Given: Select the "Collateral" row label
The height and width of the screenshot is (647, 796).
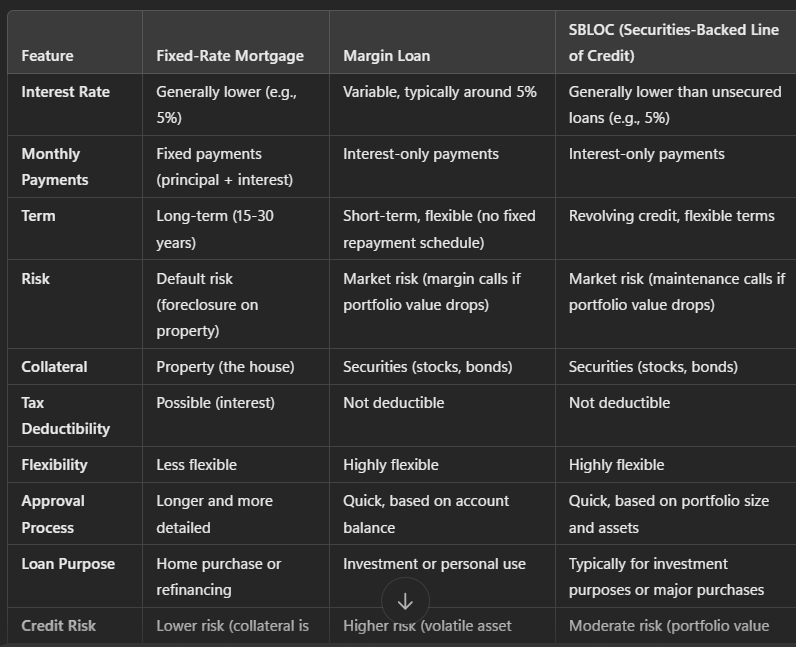Looking at the screenshot, I should (x=54, y=367).
